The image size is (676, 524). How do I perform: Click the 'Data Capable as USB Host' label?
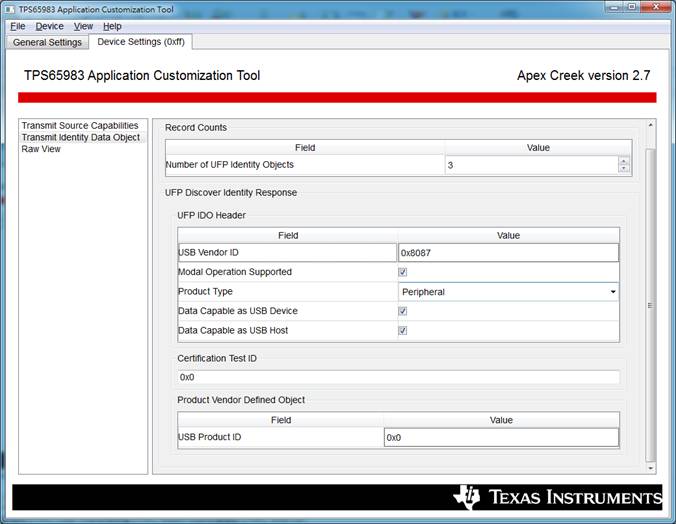point(233,330)
